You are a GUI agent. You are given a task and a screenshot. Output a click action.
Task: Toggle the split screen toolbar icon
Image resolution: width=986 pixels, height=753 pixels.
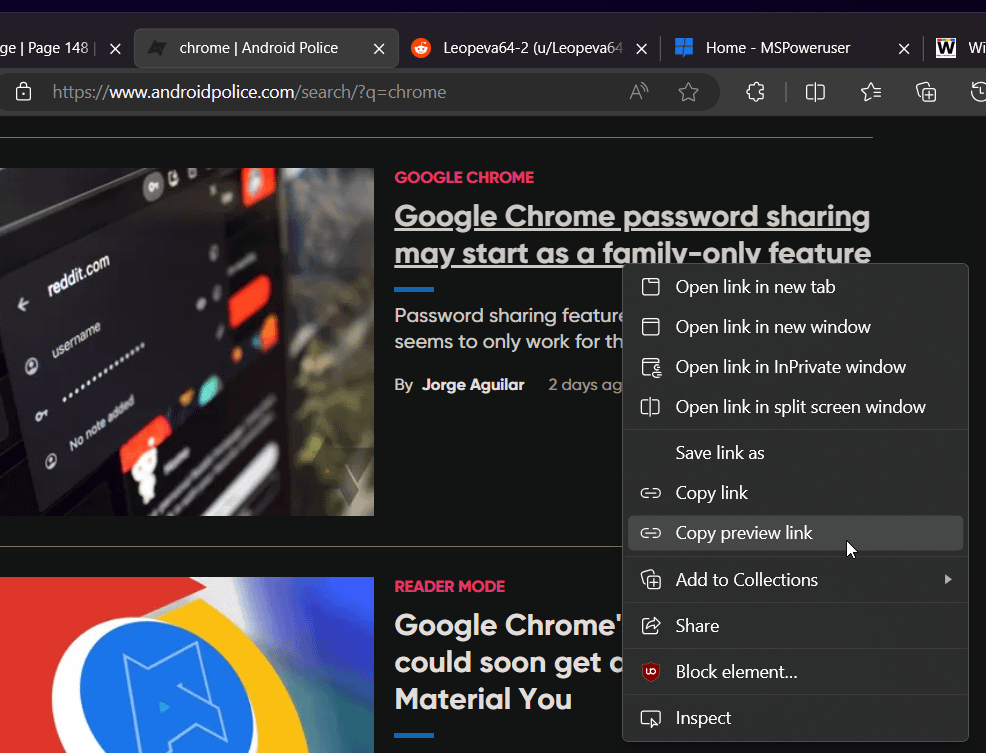tap(815, 92)
